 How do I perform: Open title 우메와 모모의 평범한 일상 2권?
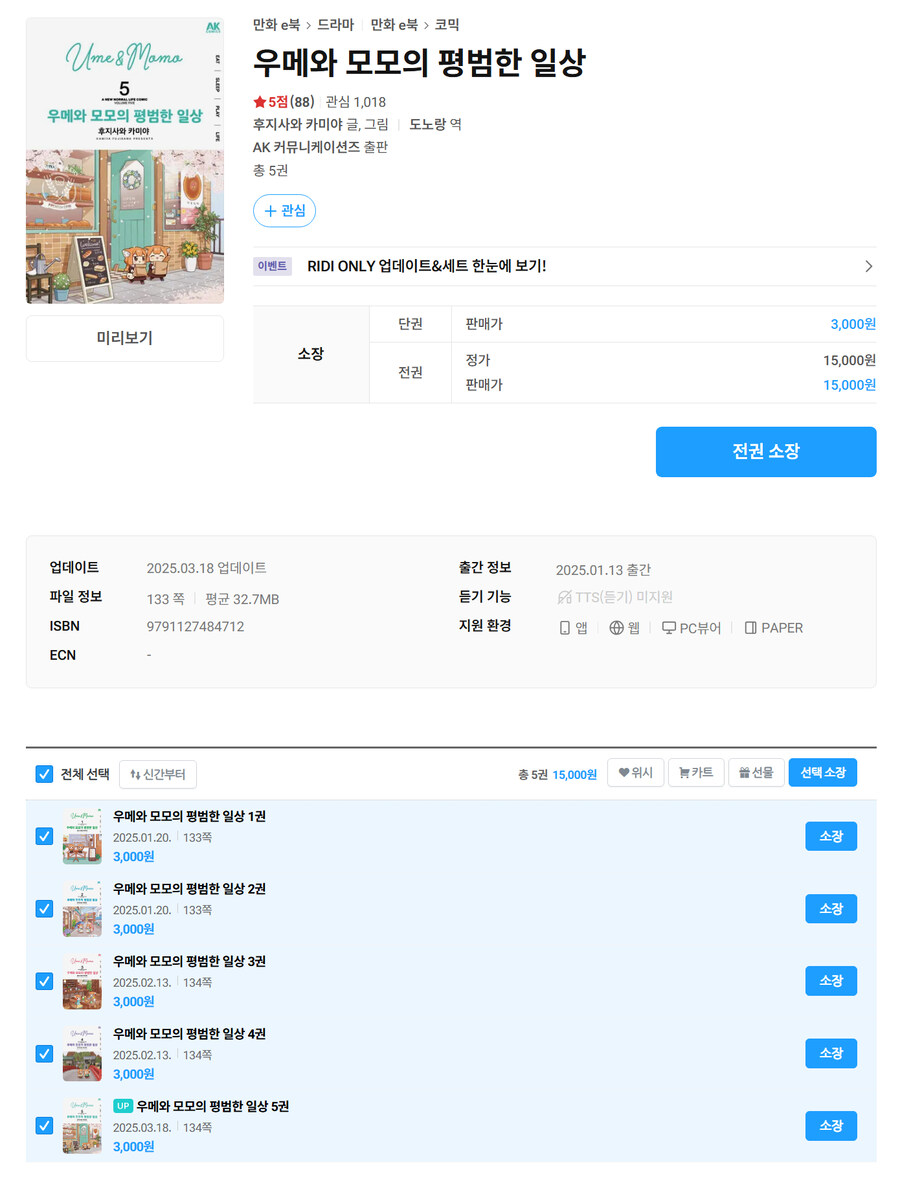click(x=189, y=889)
